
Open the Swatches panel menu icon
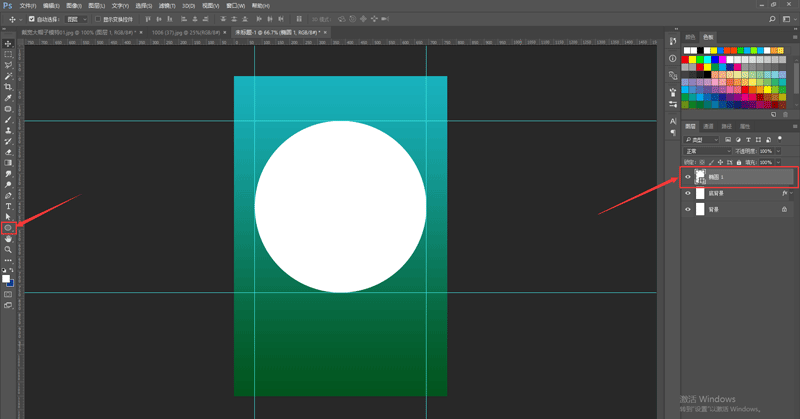[794, 37]
